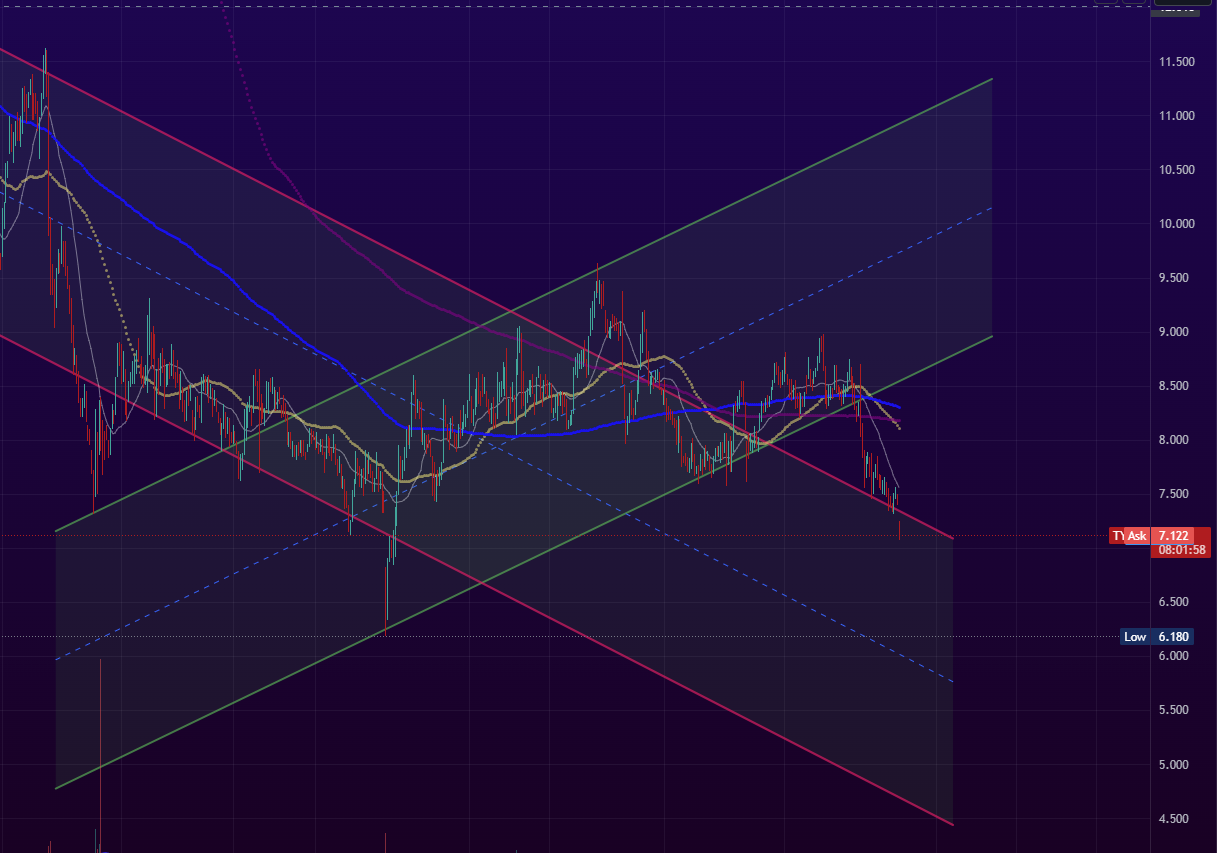Click the 10.000 price axis label
Viewport: 1217px width, 853px height.
pyautogui.click(x=1176, y=224)
